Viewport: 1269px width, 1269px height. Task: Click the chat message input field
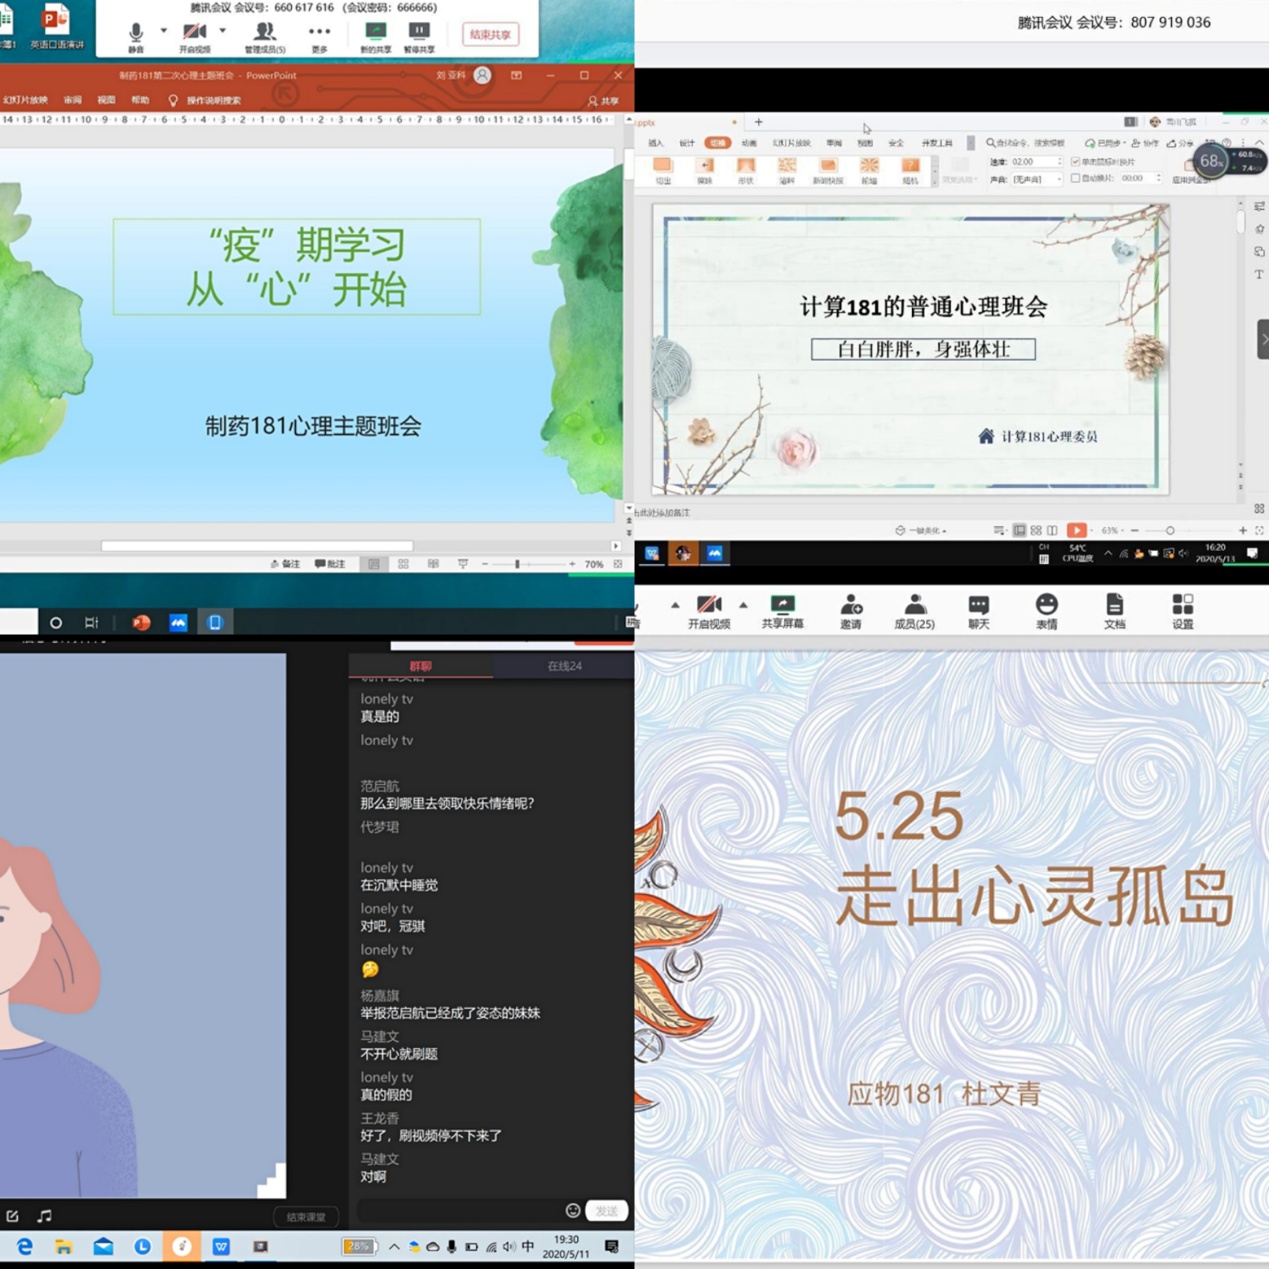point(458,1211)
